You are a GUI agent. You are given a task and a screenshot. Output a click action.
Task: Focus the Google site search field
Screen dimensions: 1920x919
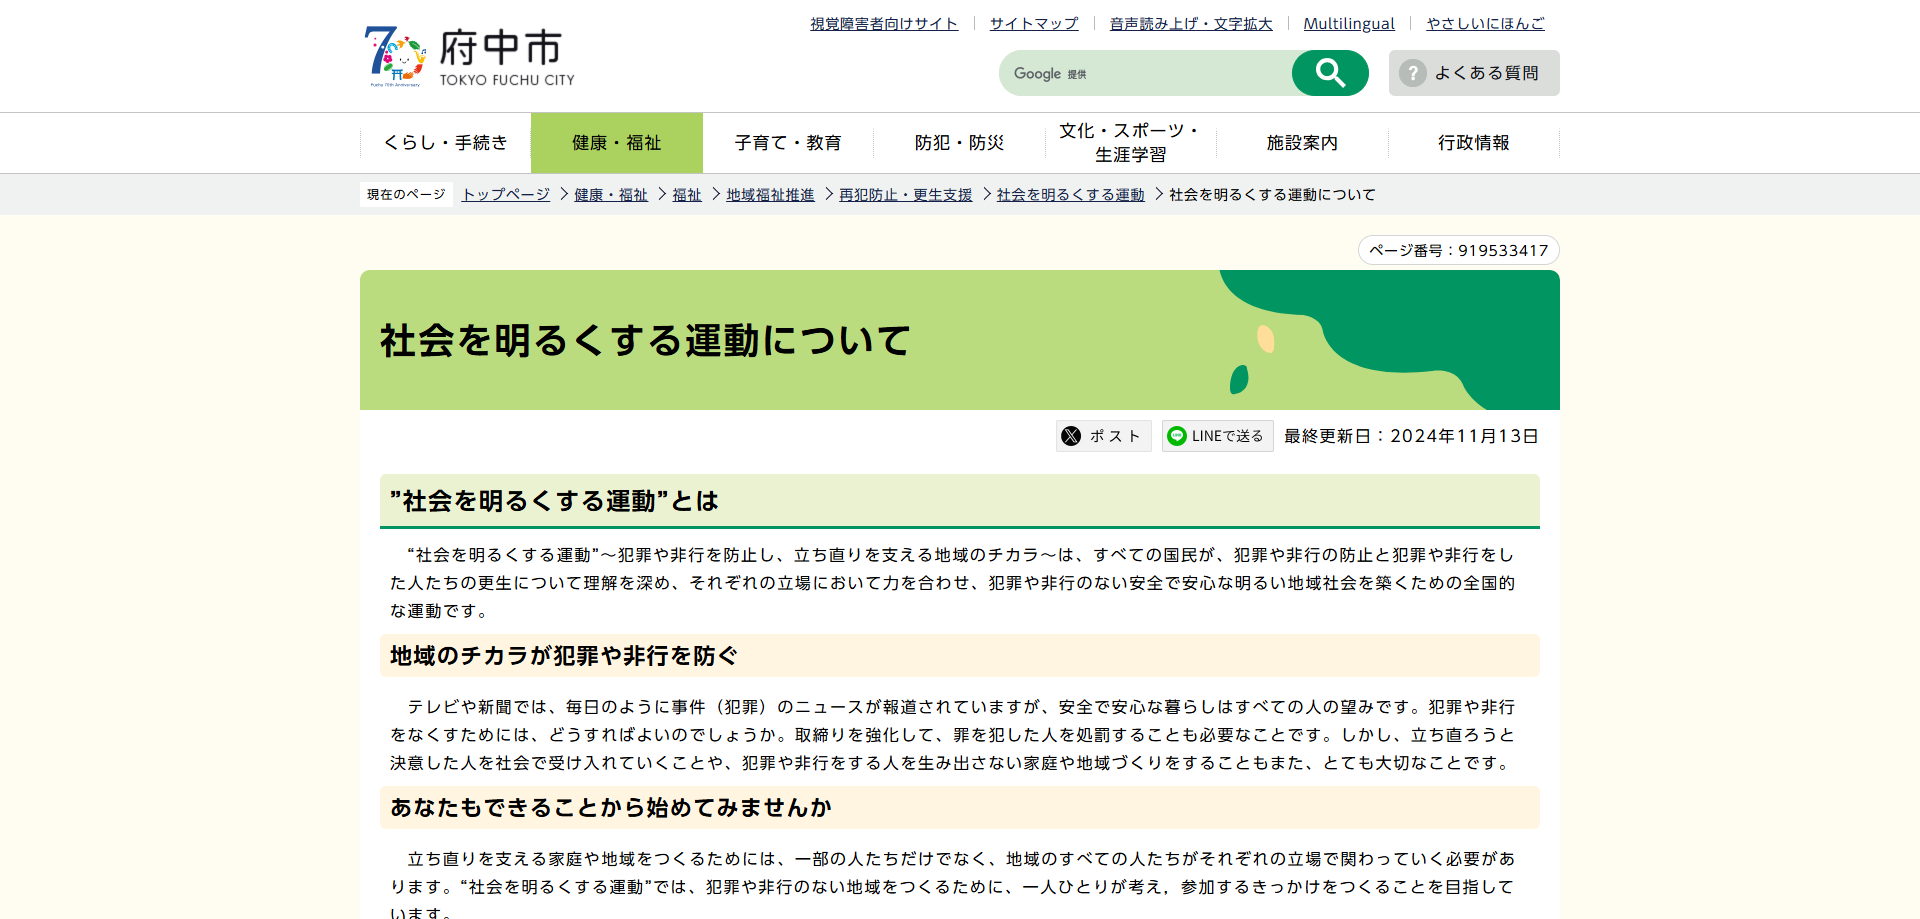click(1146, 73)
